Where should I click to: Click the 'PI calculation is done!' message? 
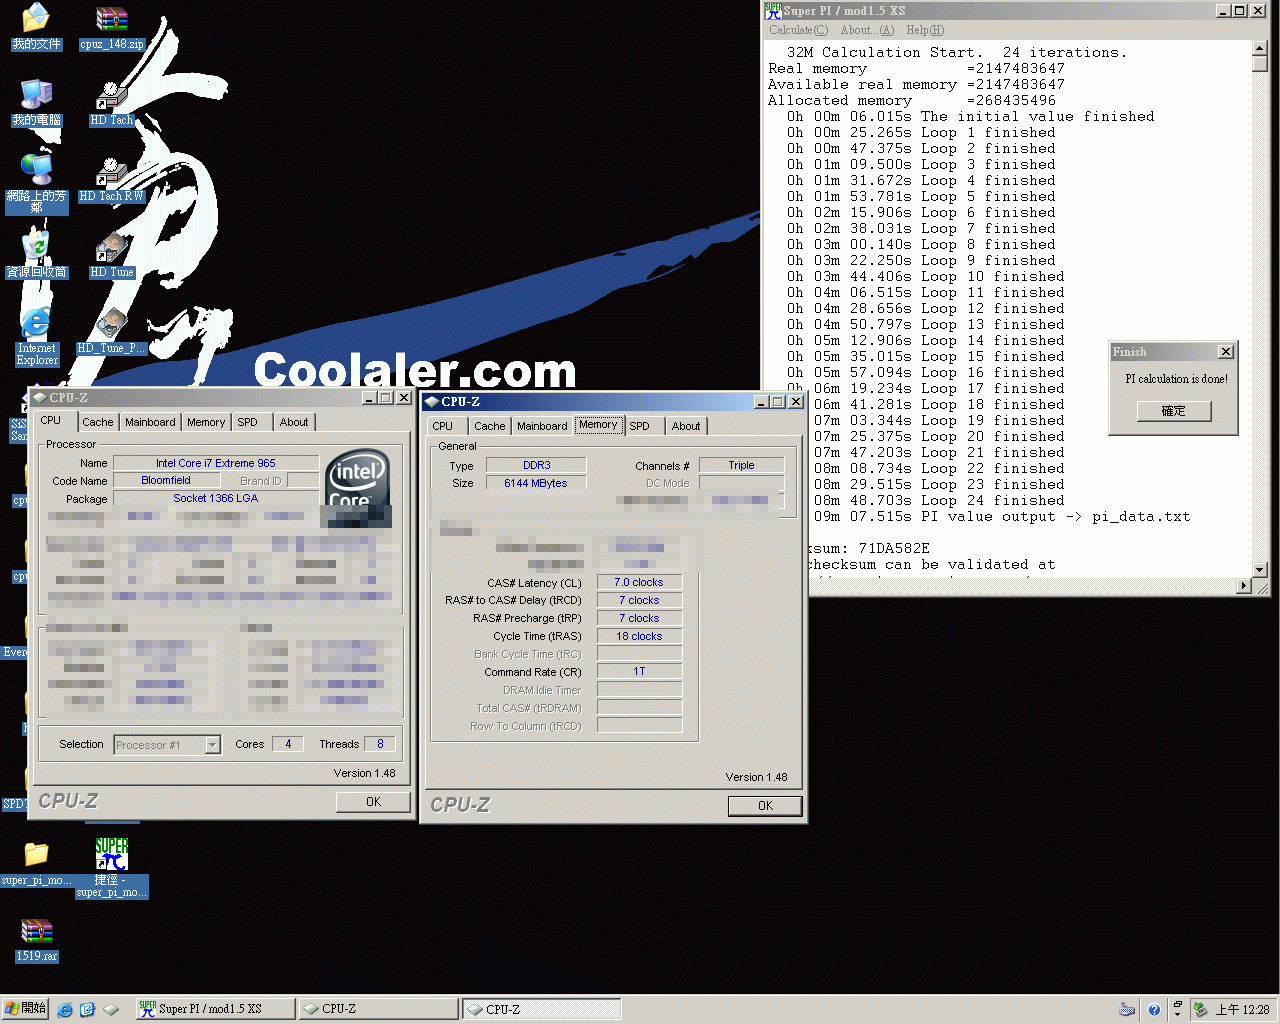pos(1176,379)
